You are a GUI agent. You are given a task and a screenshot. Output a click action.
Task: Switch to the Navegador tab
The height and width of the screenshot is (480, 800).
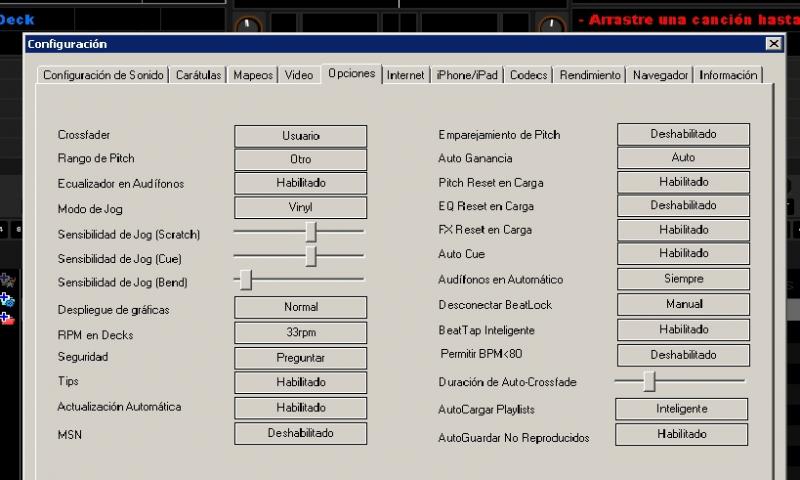(x=660, y=75)
